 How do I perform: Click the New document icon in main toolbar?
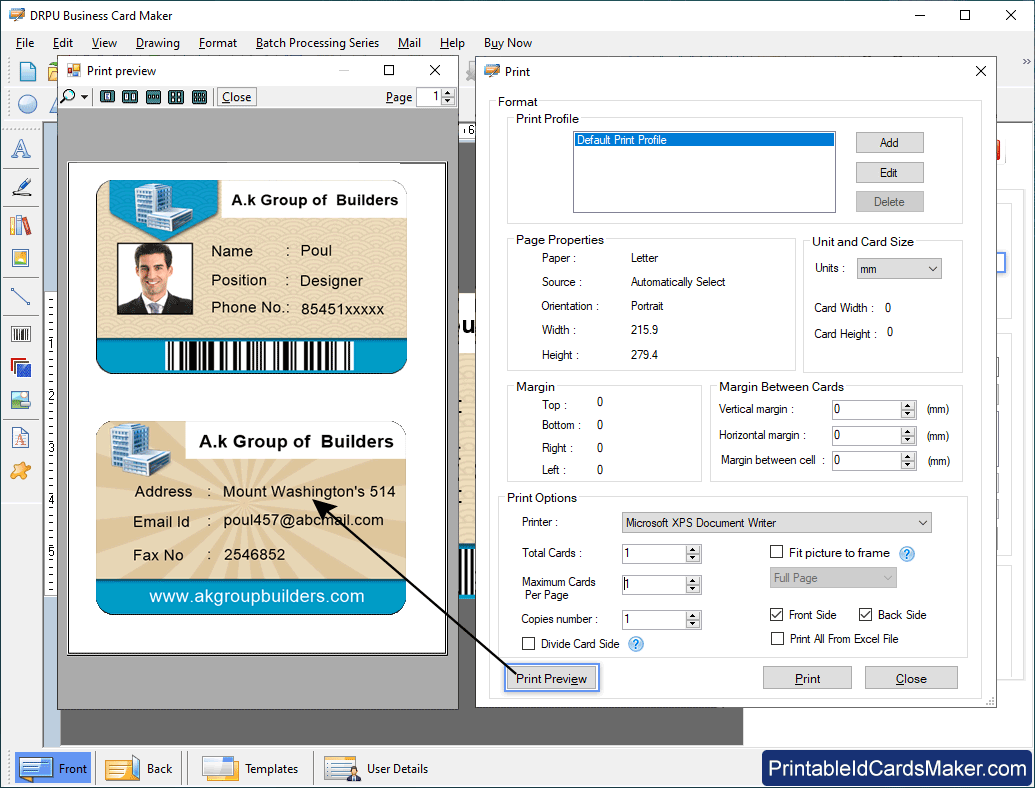pyautogui.click(x=28, y=71)
